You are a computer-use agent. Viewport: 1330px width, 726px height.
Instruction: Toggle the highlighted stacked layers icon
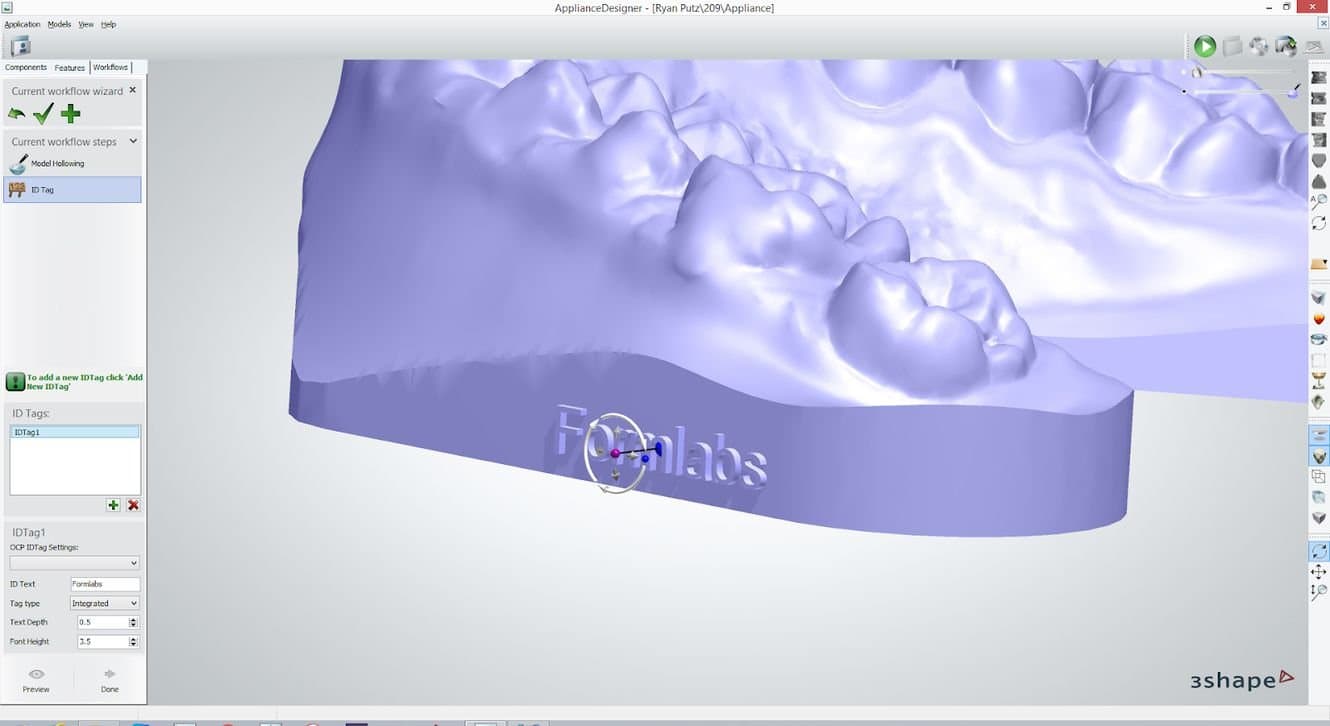[1319, 435]
